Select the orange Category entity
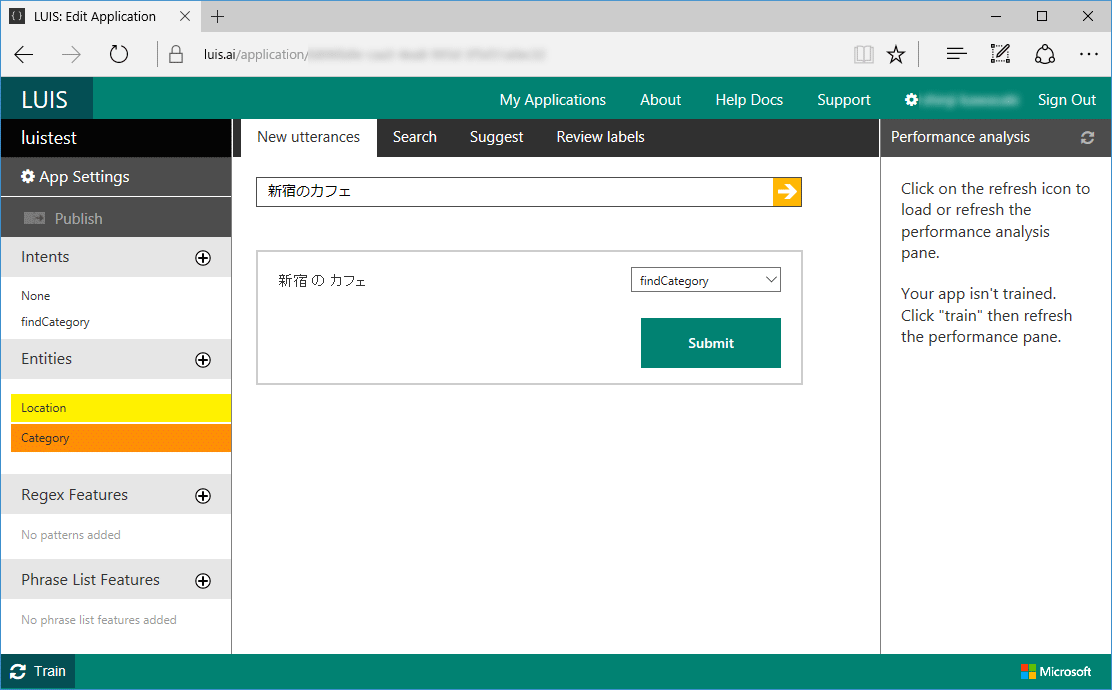This screenshot has width=1112, height=690. coord(120,438)
